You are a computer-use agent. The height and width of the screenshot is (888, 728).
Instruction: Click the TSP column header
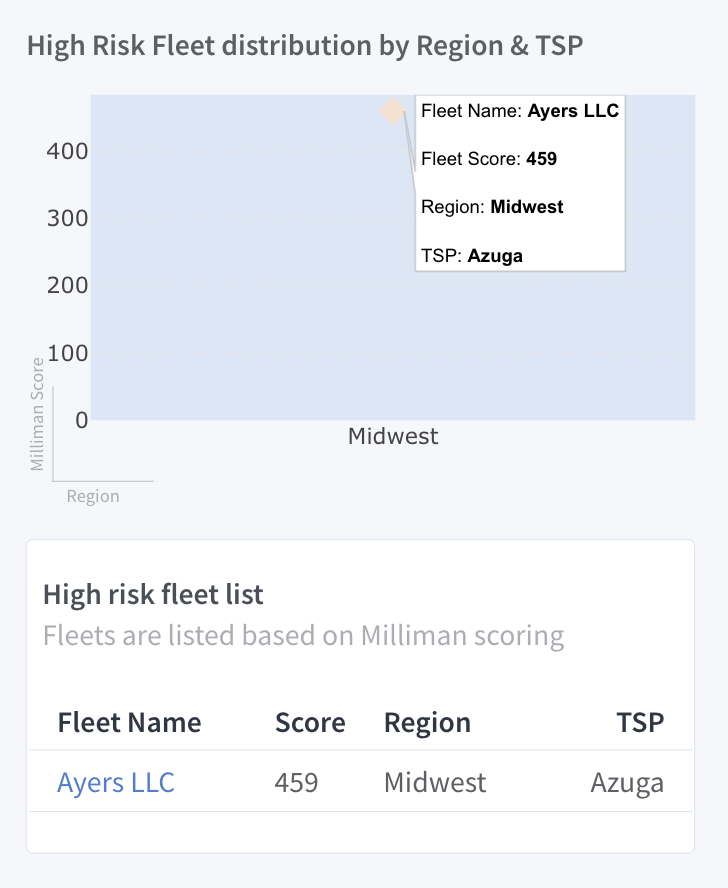tap(640, 722)
